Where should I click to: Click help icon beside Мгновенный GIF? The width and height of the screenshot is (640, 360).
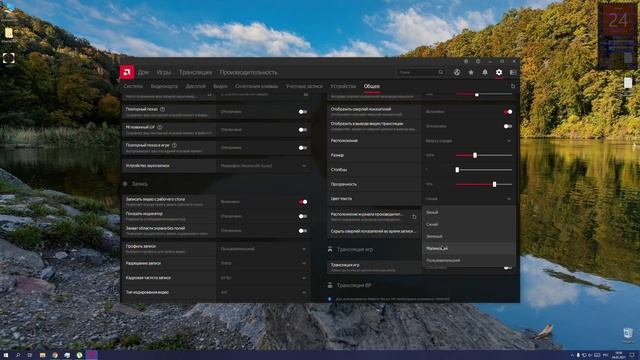[x=160, y=127]
